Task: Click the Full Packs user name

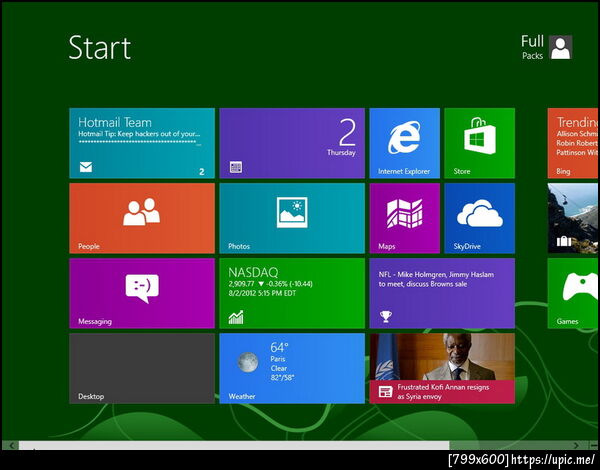Action: (x=532, y=47)
